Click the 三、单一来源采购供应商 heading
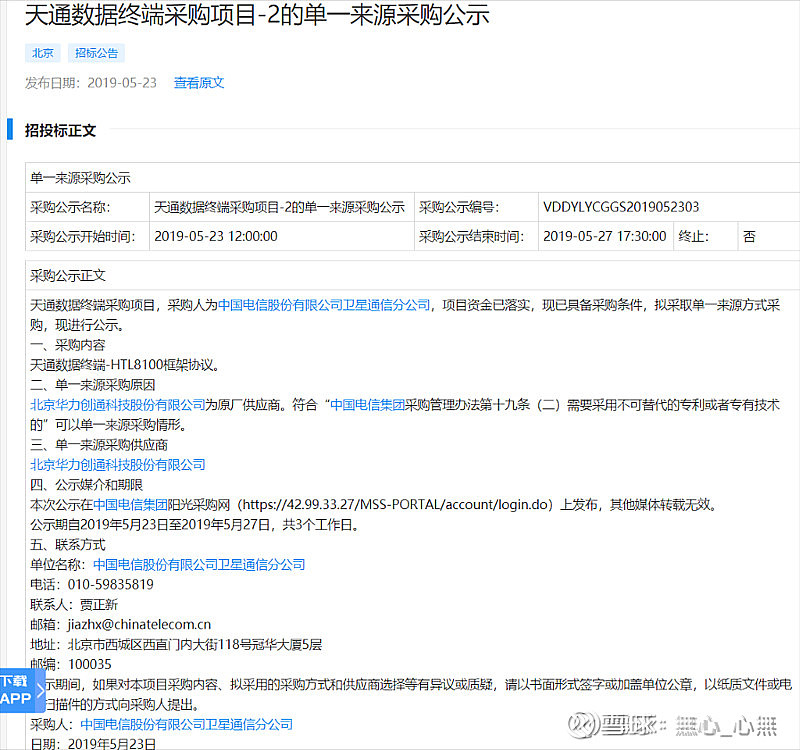The height and width of the screenshot is (750, 800). [x=99, y=445]
